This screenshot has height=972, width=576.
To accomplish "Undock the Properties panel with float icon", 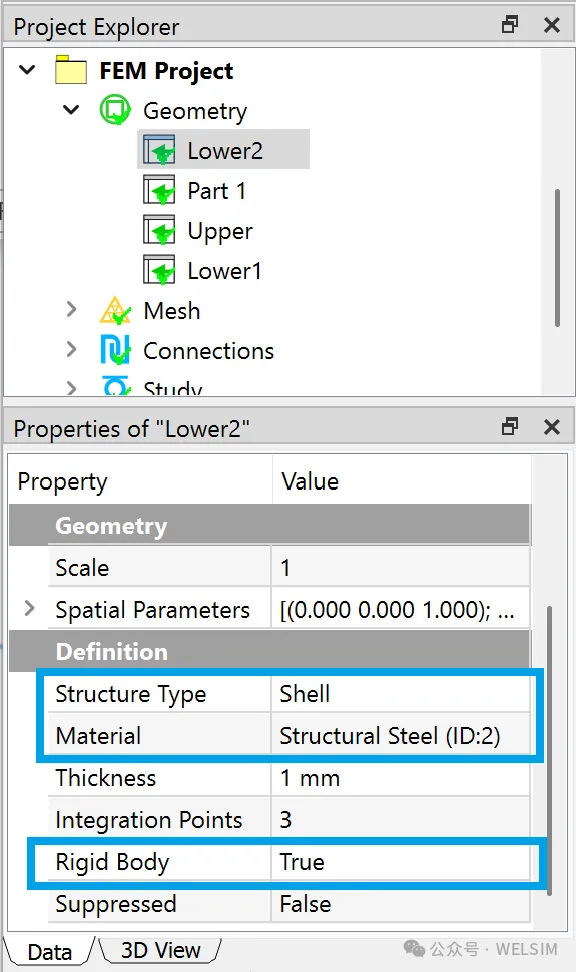I will pos(510,426).
